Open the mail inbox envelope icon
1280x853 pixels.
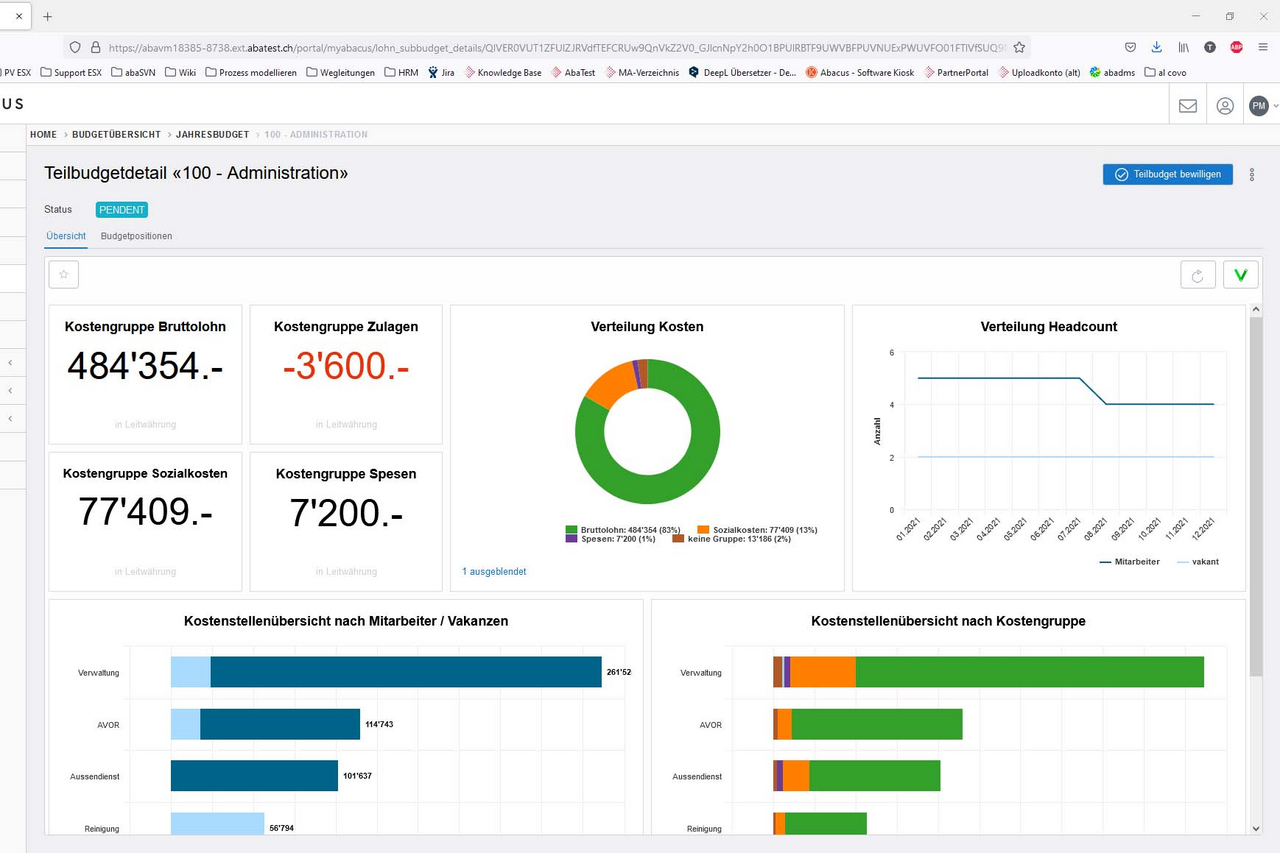click(1188, 106)
